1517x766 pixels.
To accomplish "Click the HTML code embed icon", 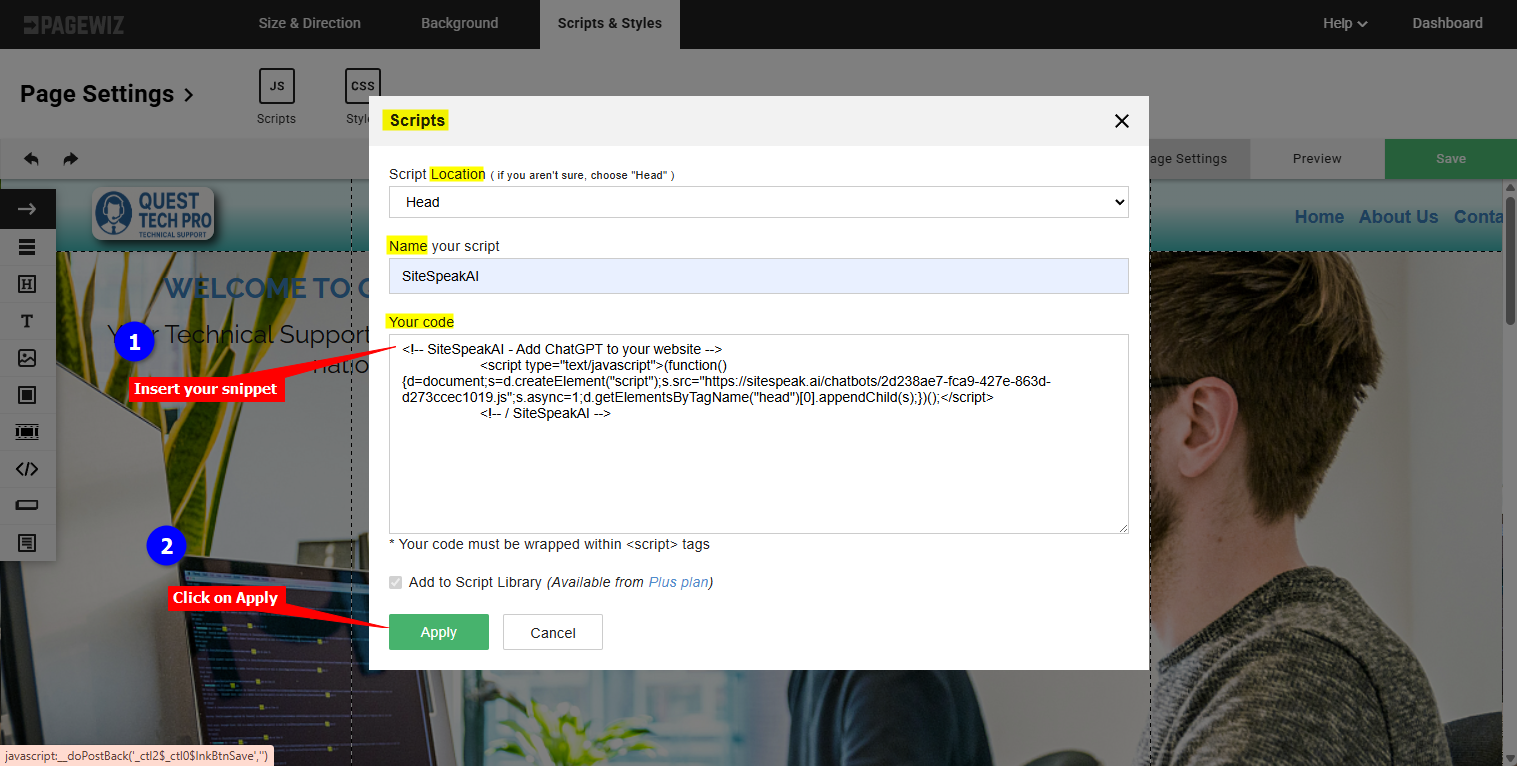I will [x=27, y=469].
